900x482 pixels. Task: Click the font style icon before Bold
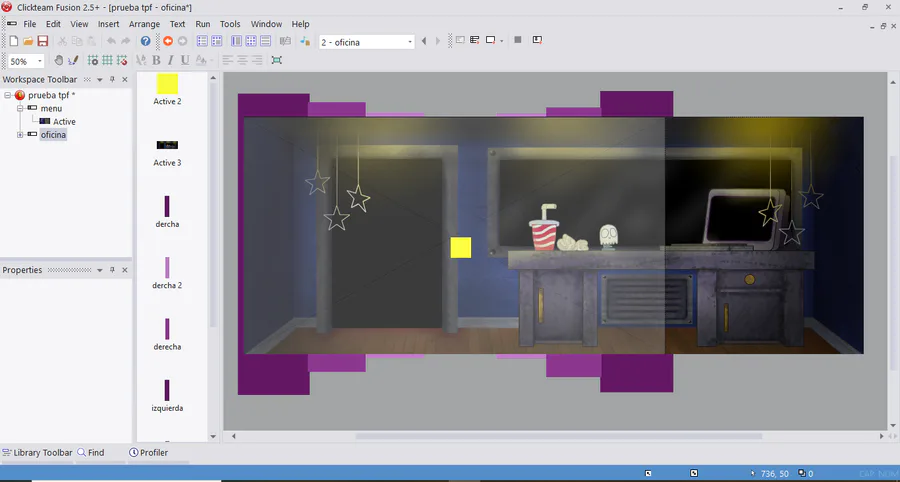(141, 60)
